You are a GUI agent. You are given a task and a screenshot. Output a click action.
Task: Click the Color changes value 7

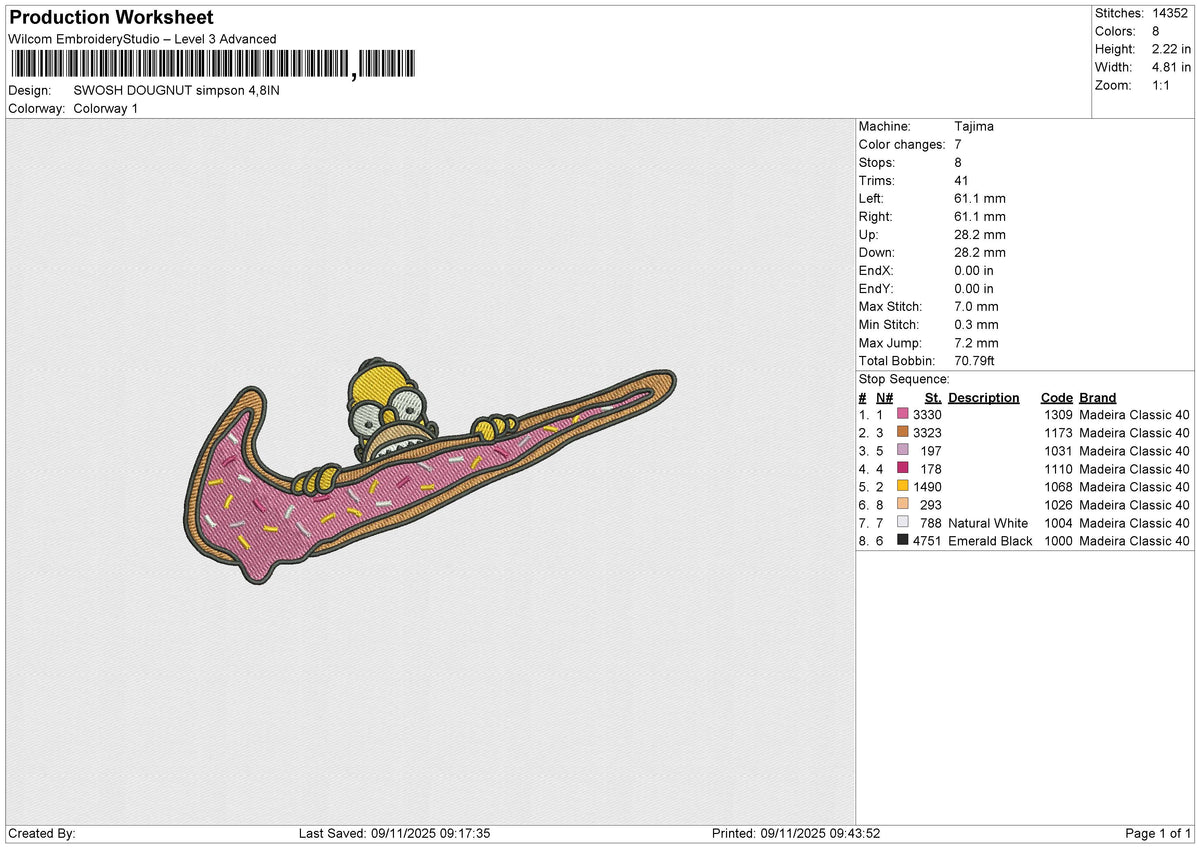(x=959, y=145)
